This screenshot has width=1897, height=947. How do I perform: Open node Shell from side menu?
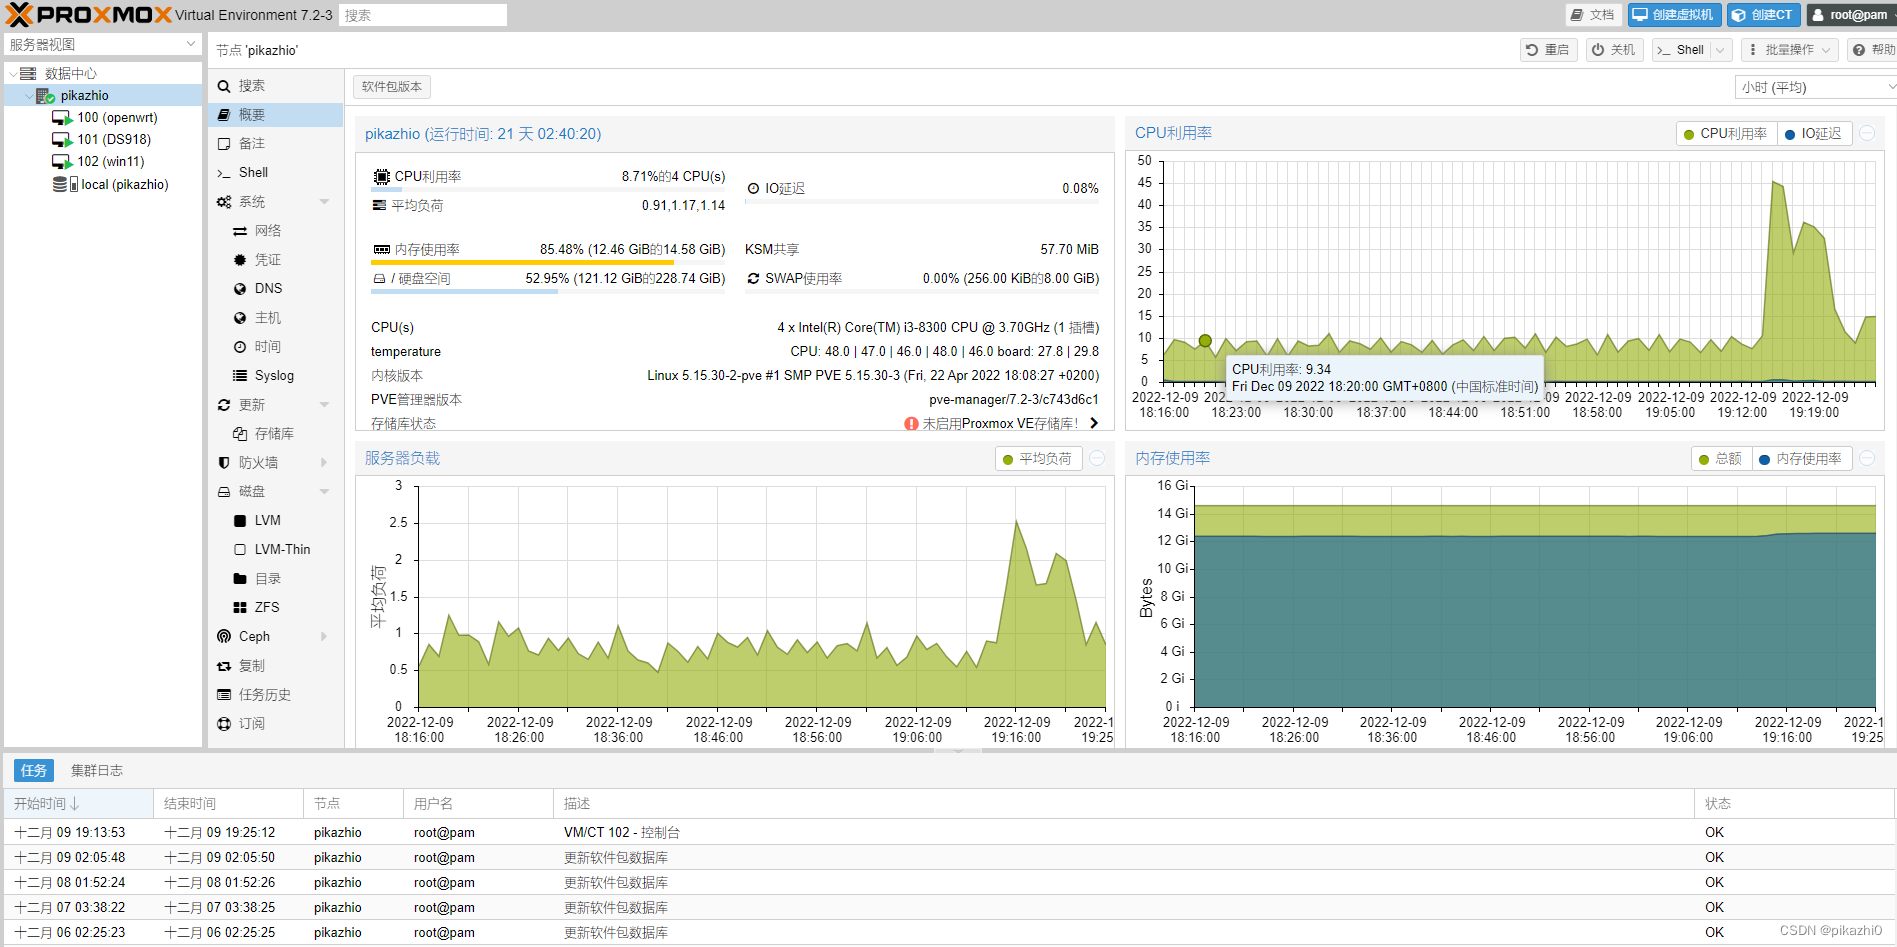click(275, 173)
